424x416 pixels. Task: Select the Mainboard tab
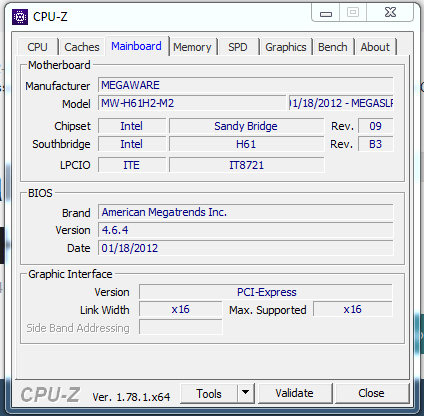(x=136, y=46)
